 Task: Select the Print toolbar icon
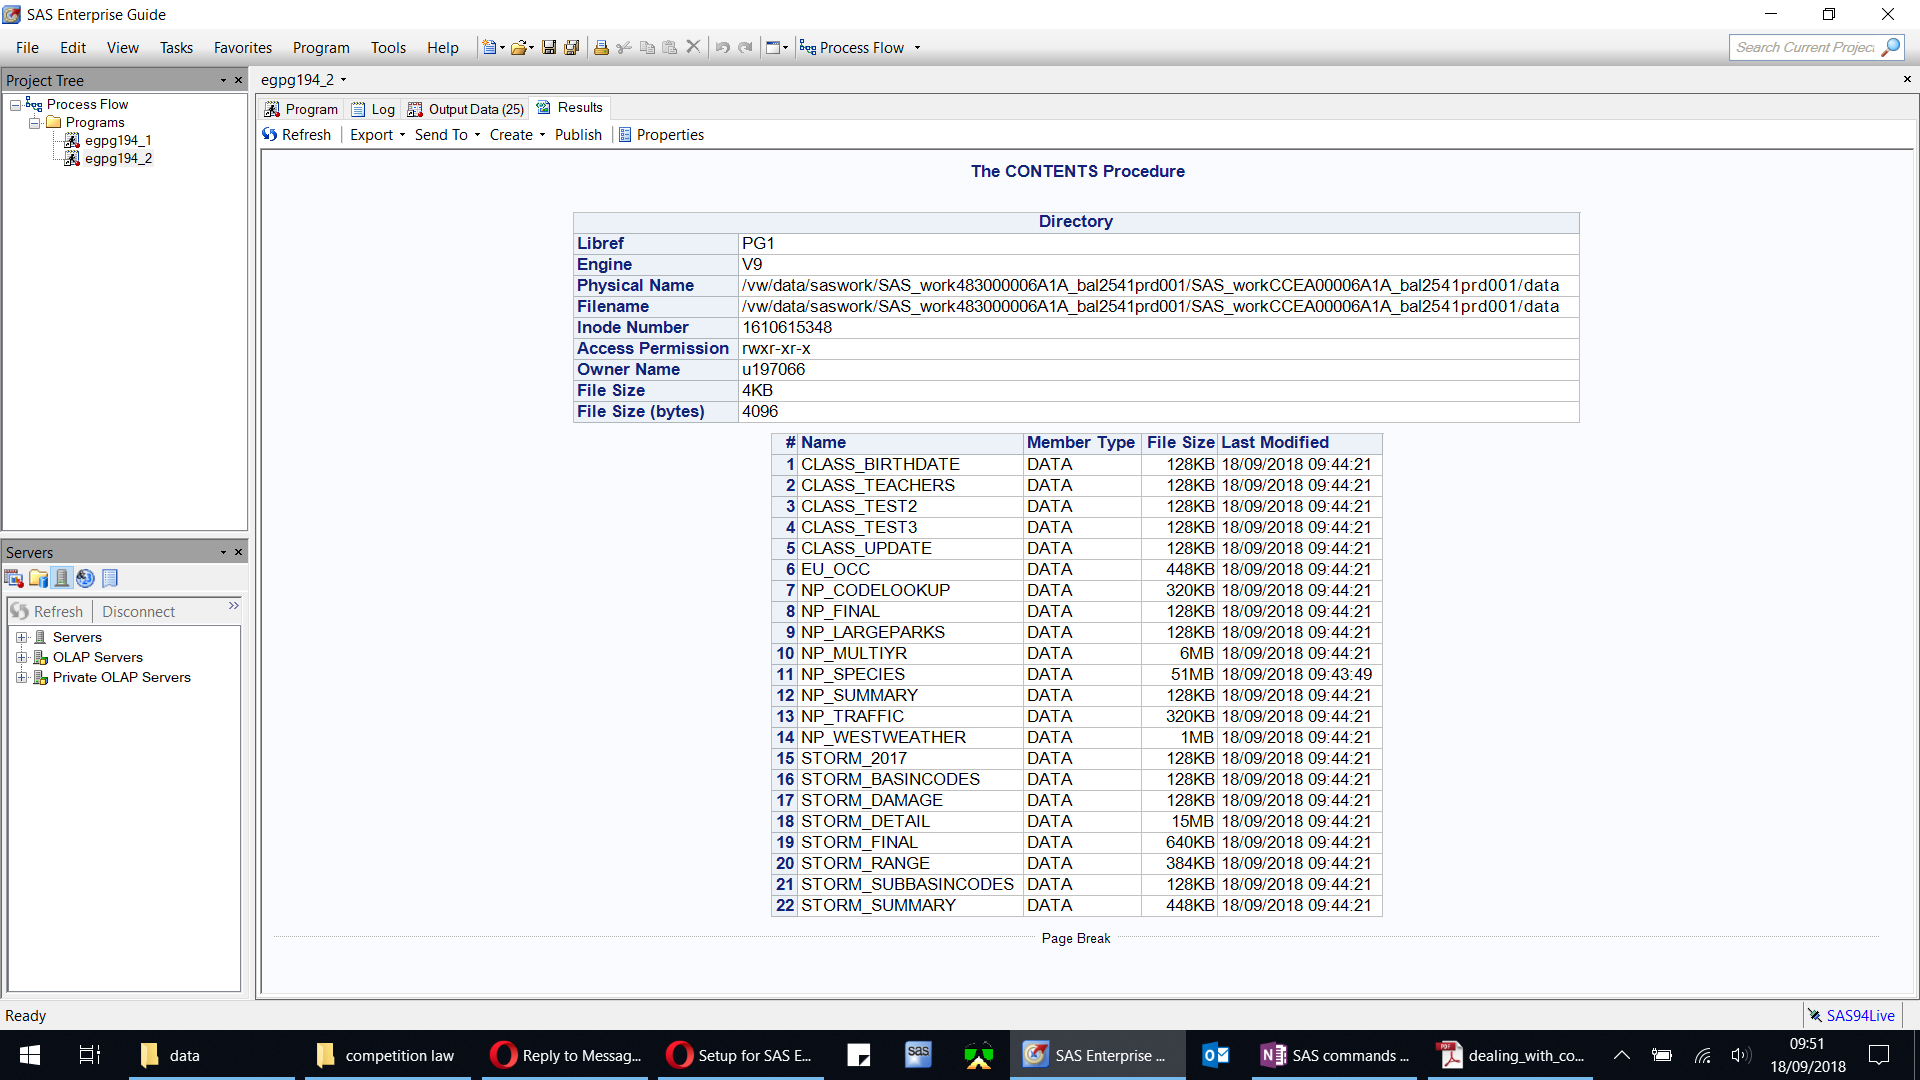pos(600,47)
